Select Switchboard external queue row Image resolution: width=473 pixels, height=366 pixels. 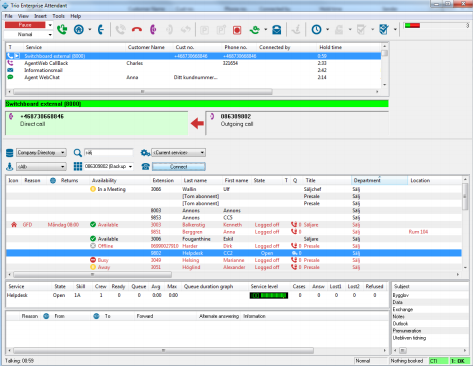click(193, 56)
